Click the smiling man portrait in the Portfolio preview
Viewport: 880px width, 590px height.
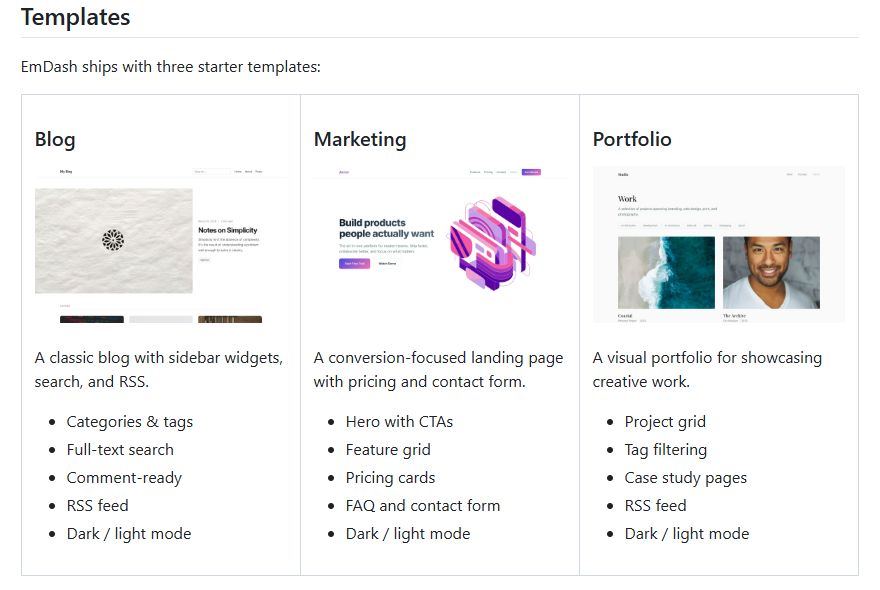(x=771, y=272)
